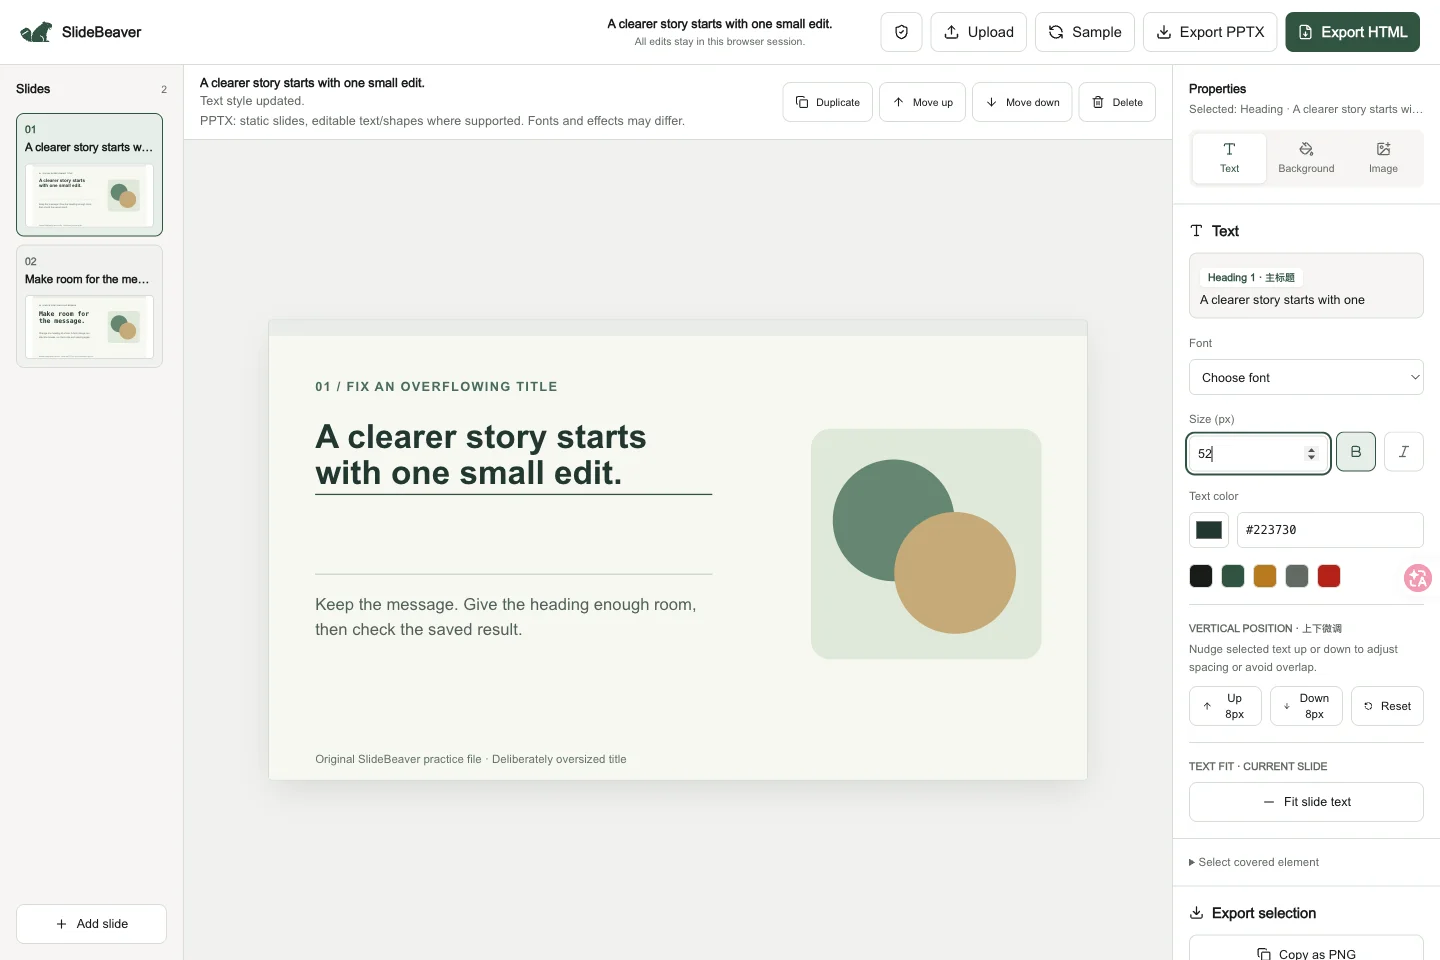Click the overlapping circles graphic on slide
This screenshot has width=1440, height=960.
point(925,546)
